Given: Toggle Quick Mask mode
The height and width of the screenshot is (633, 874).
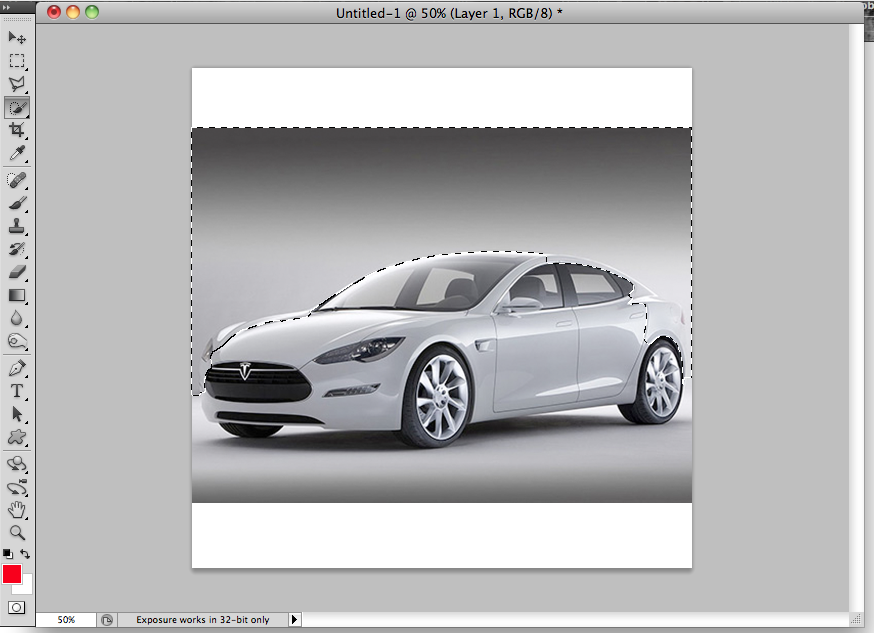Looking at the screenshot, I should pos(16,608).
